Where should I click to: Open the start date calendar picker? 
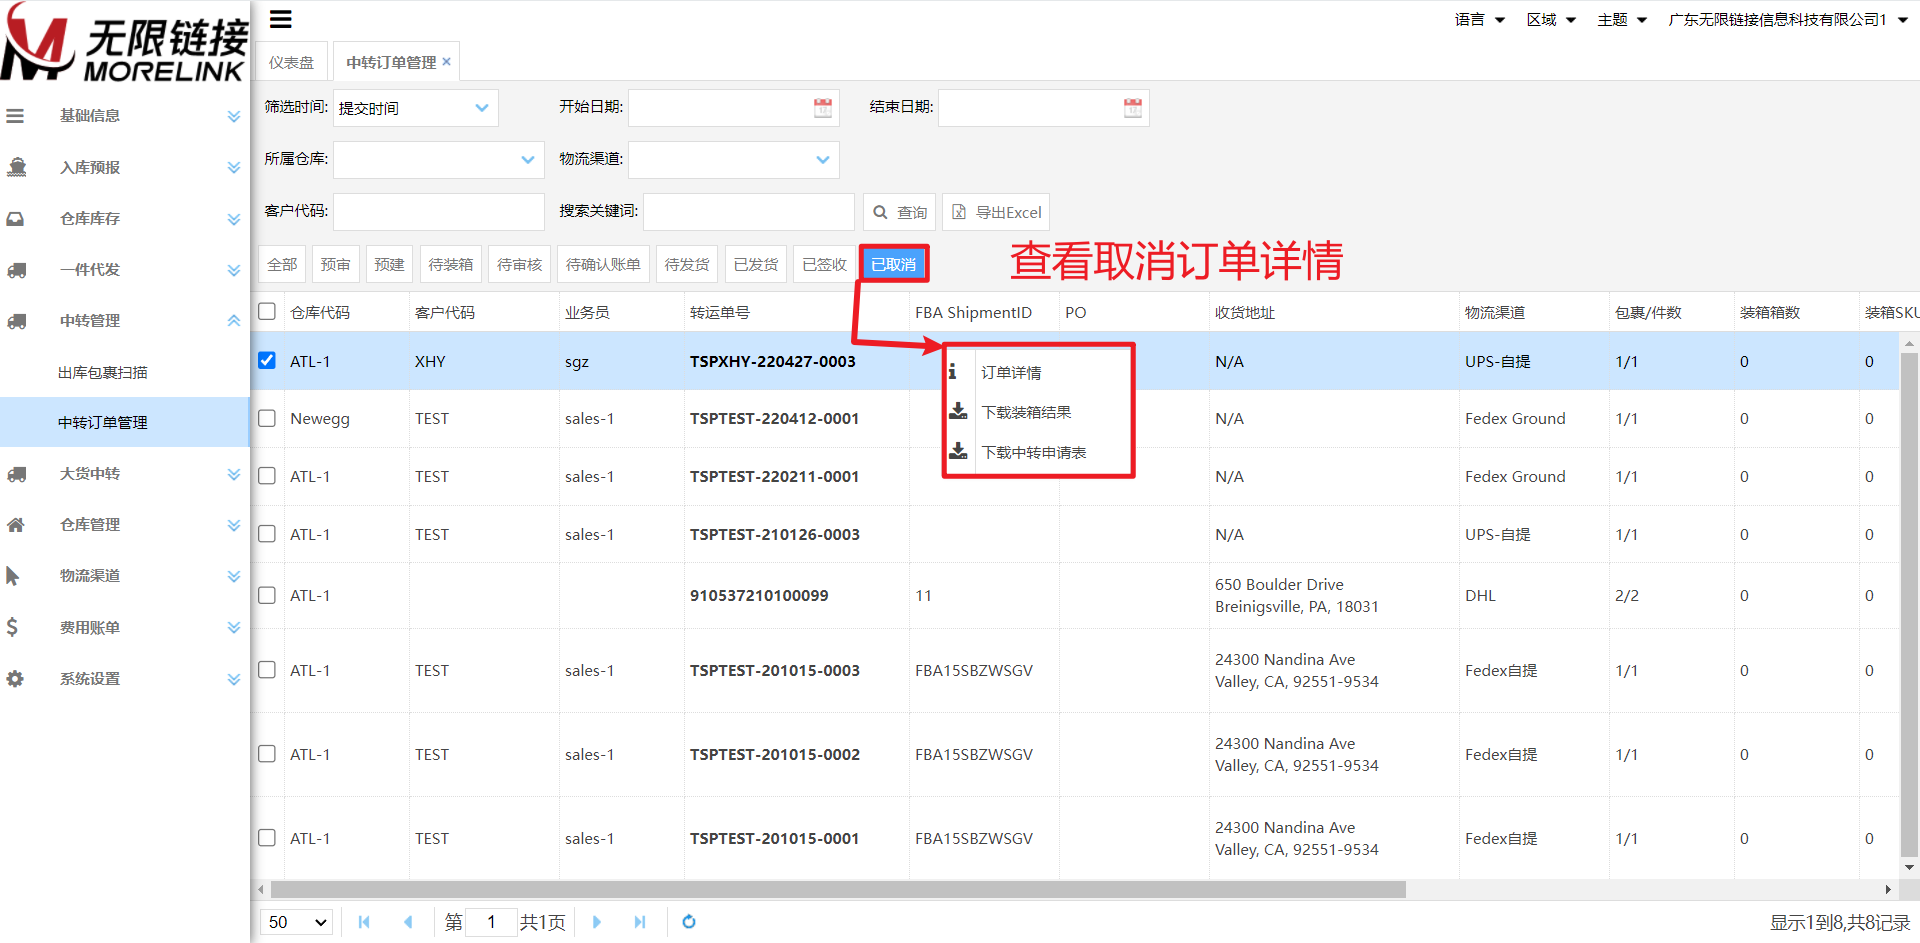coord(822,108)
